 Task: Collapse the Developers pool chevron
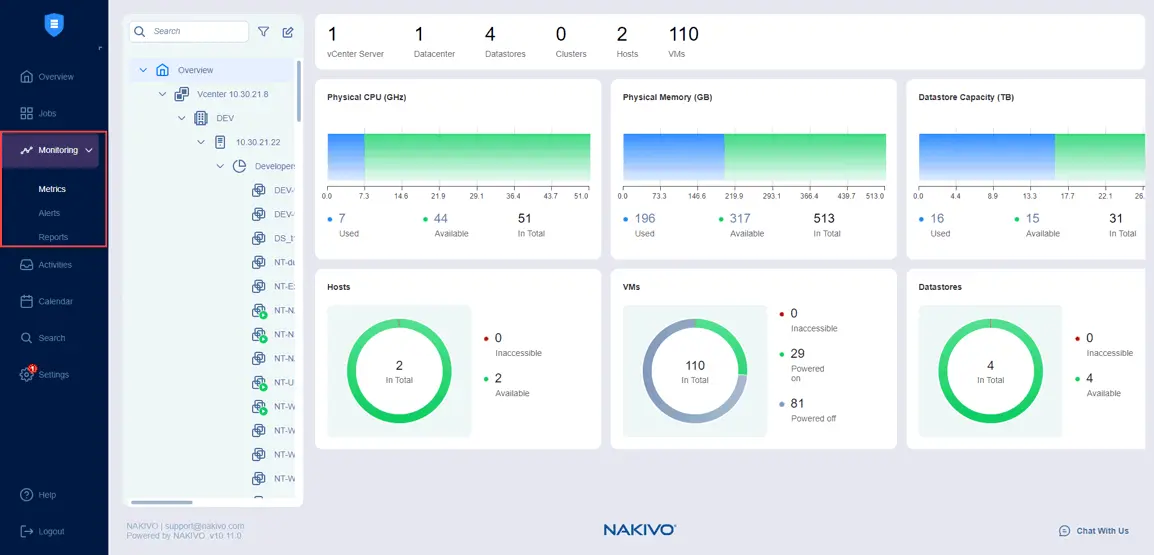pos(220,166)
